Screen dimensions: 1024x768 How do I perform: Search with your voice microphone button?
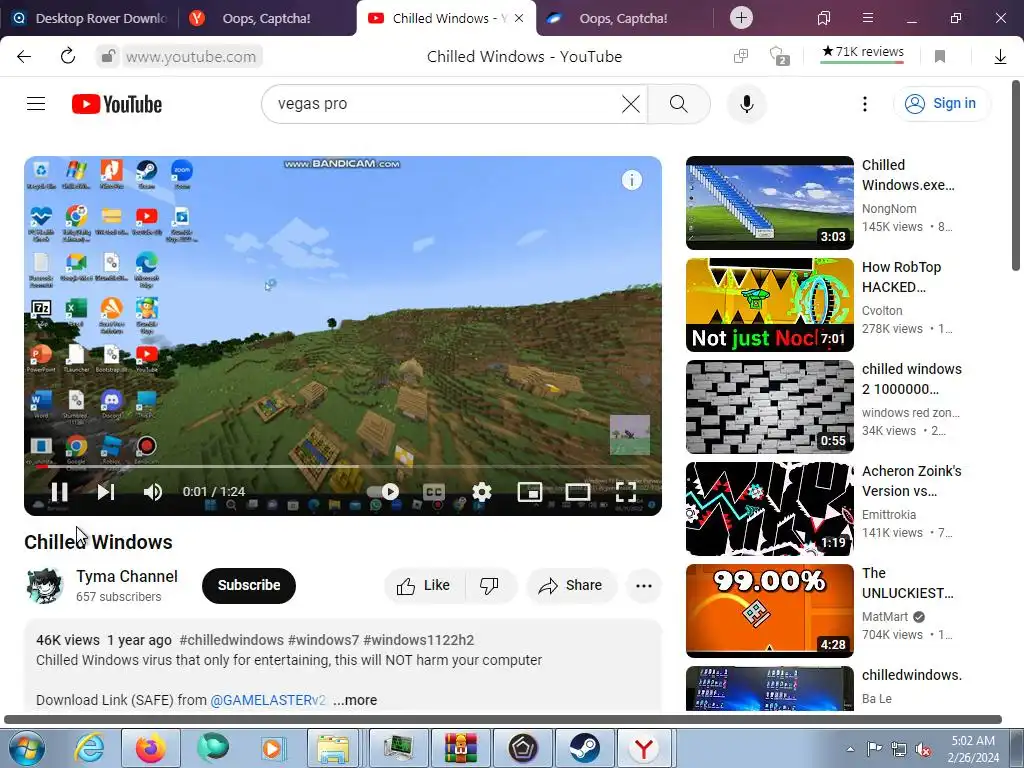747,104
